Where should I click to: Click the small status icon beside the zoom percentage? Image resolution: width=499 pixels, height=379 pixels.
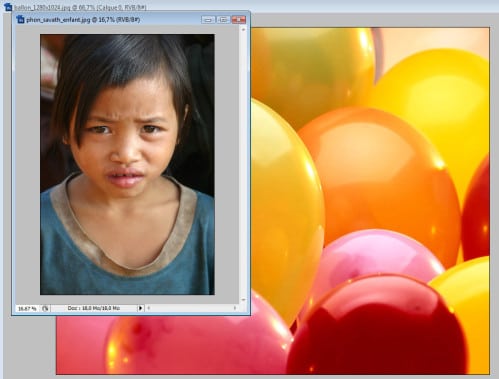coord(45,308)
